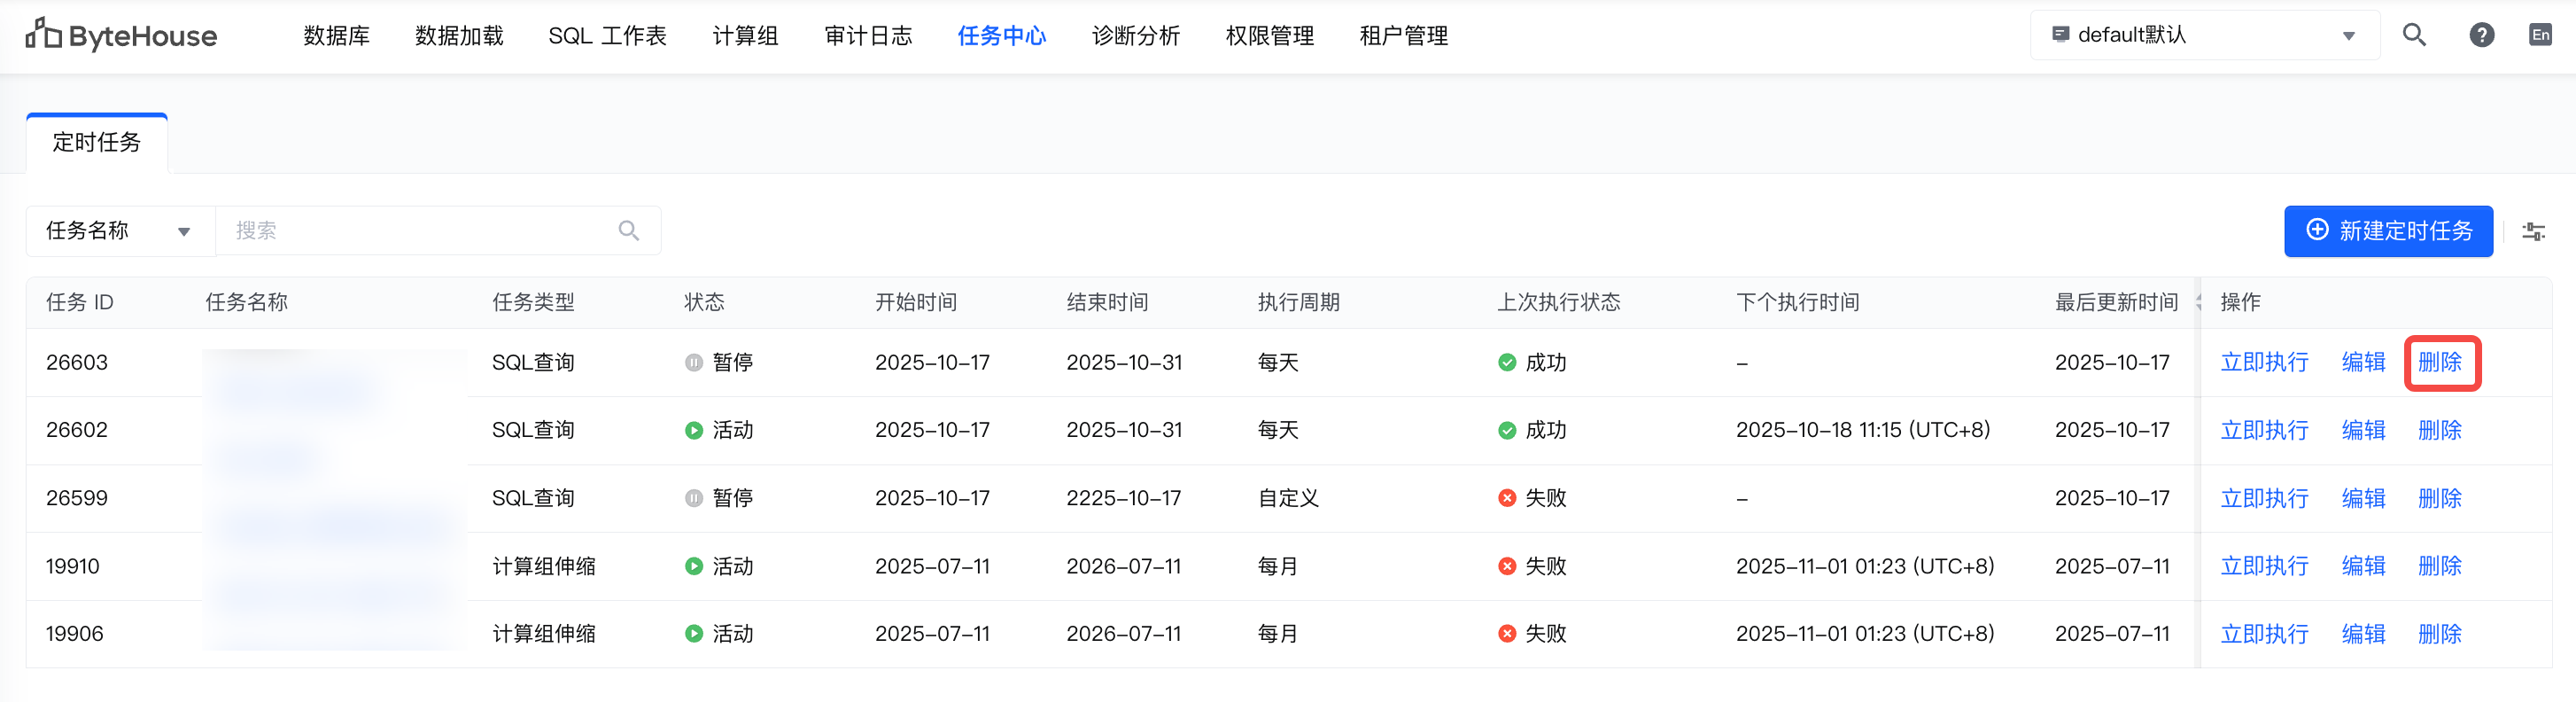Switch language with the En icon

(2540, 36)
